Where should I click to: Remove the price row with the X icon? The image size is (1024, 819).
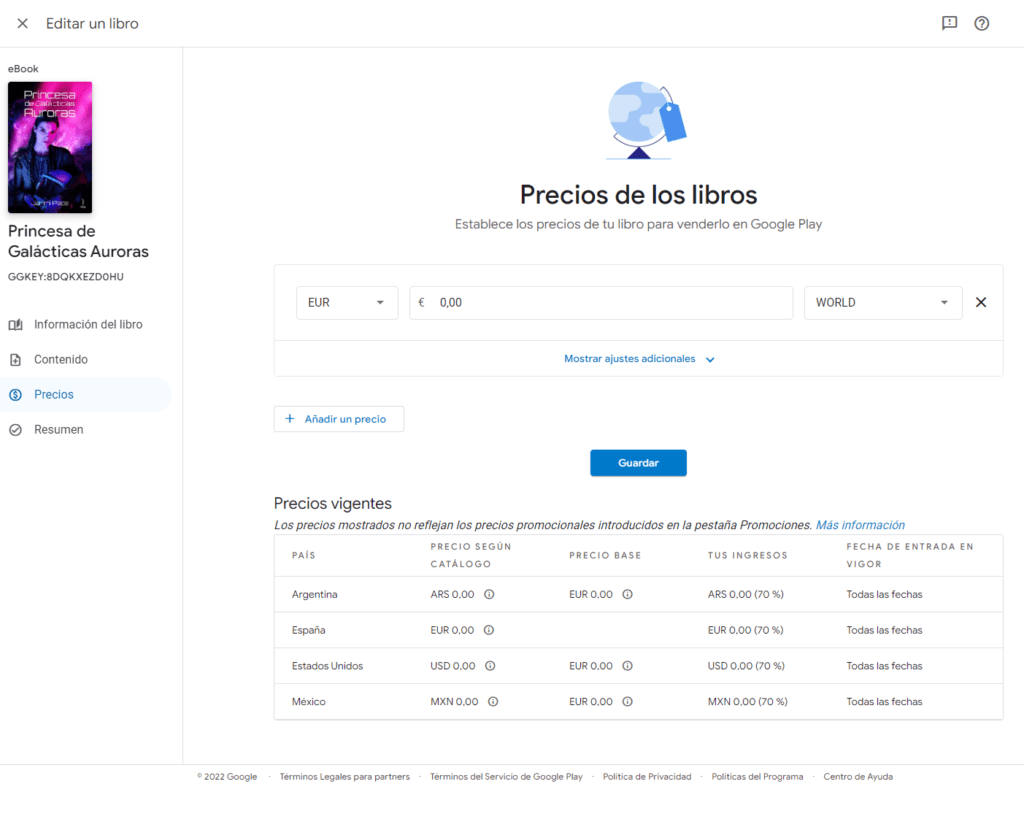(981, 301)
